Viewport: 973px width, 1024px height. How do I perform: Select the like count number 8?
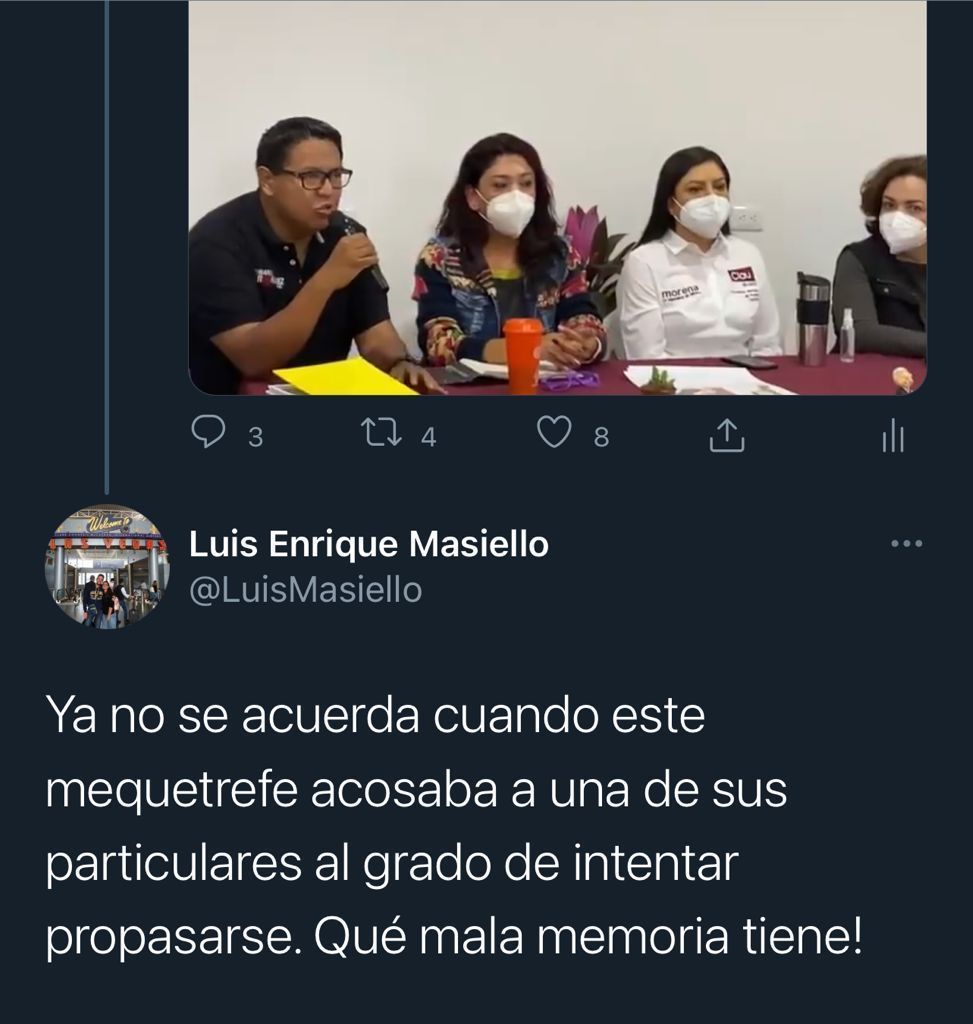tap(601, 438)
